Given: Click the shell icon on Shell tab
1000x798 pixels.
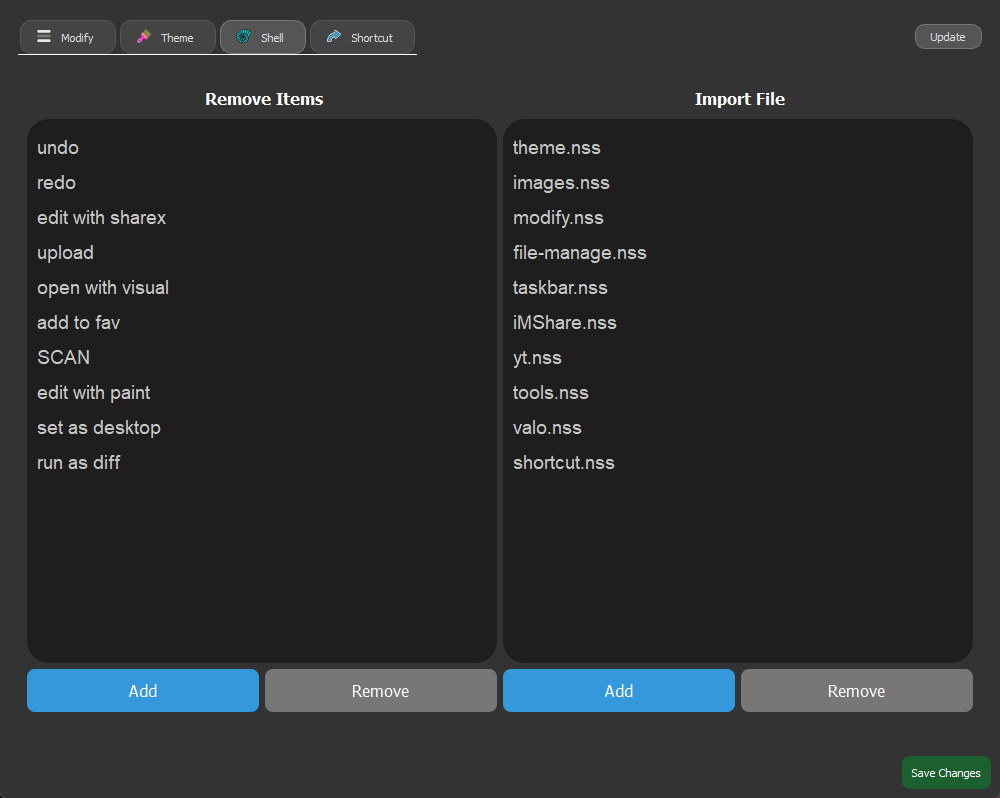Looking at the screenshot, I should tap(244, 36).
